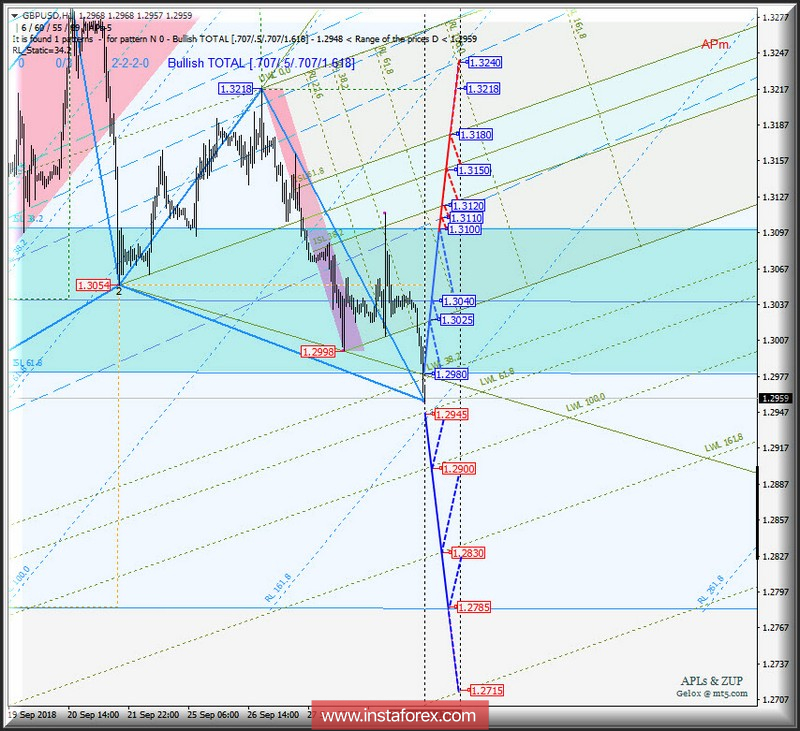Click the Bullish TOTAL pattern title
The height and width of the screenshot is (731, 800).
pos(261,63)
